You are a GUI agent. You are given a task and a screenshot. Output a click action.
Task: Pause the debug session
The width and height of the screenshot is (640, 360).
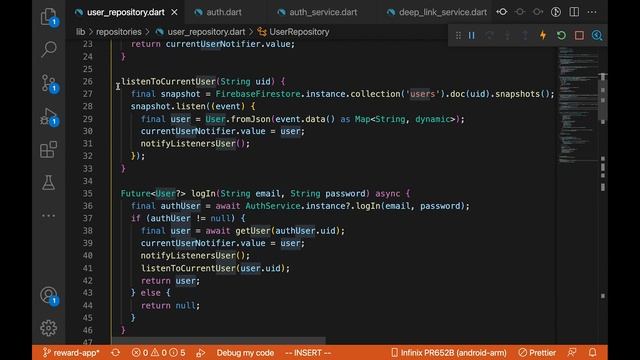click(472, 36)
